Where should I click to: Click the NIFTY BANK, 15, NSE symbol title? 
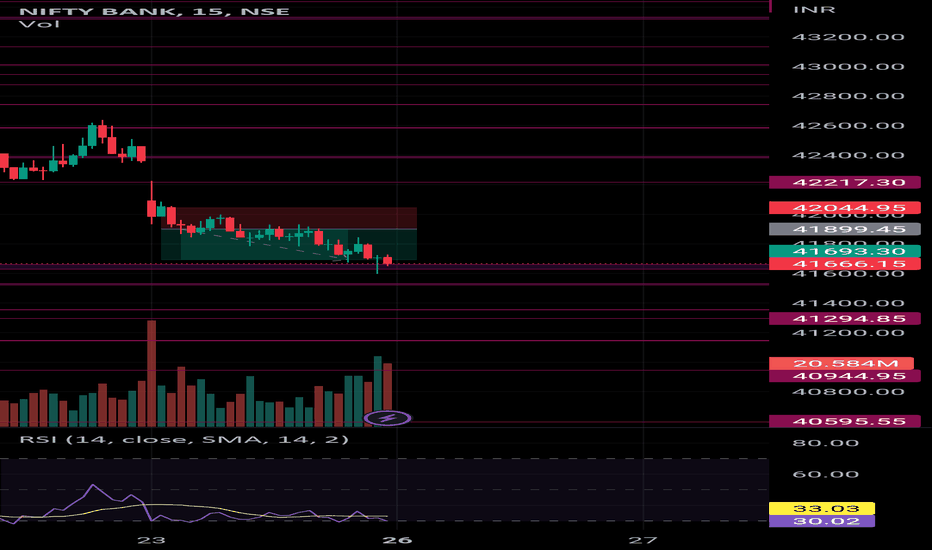(x=155, y=11)
